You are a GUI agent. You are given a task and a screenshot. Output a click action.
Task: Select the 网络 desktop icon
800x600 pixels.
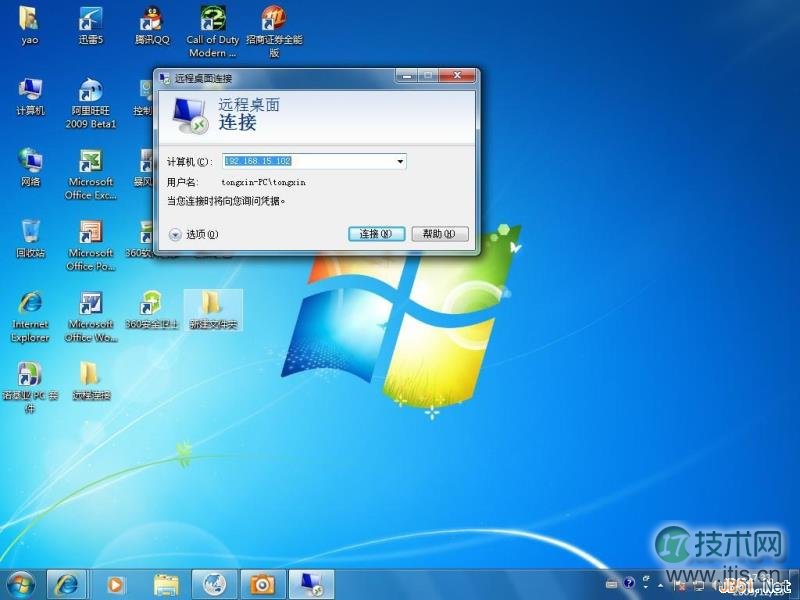30,167
